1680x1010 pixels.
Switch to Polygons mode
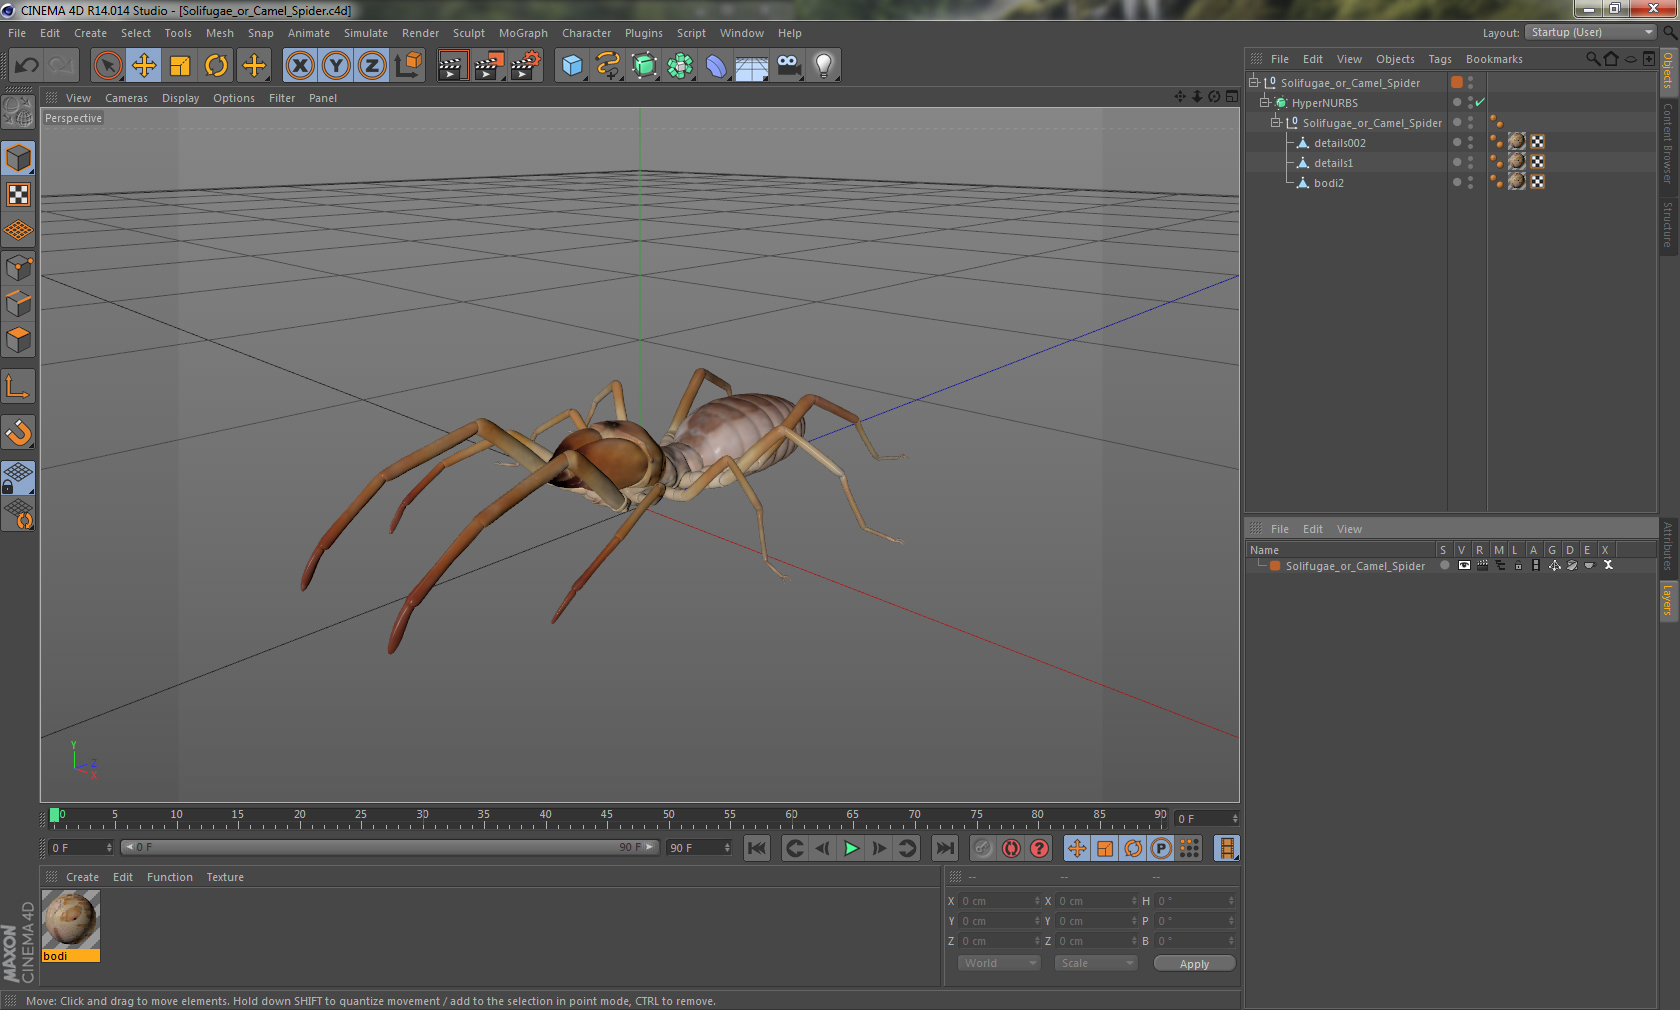(x=18, y=340)
